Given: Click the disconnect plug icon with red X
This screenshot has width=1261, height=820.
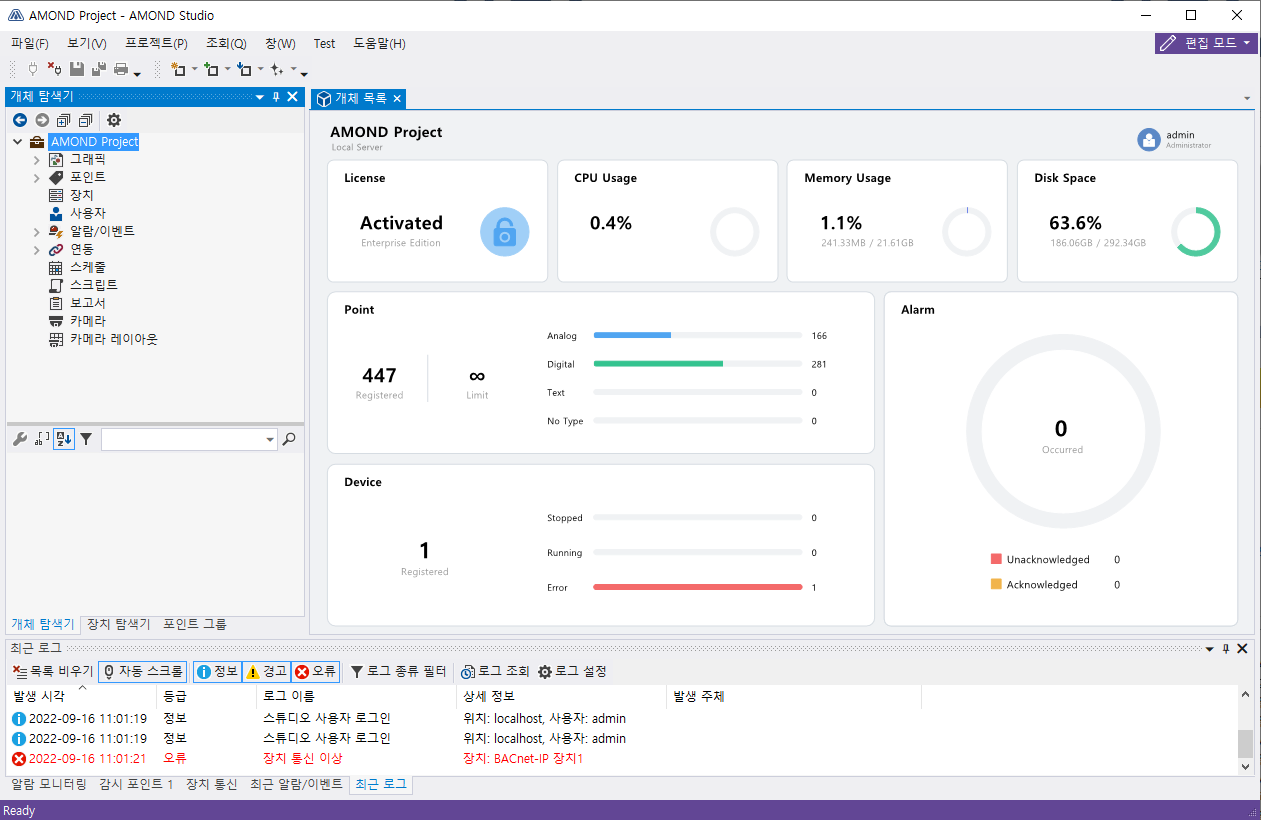Looking at the screenshot, I should coord(55,69).
